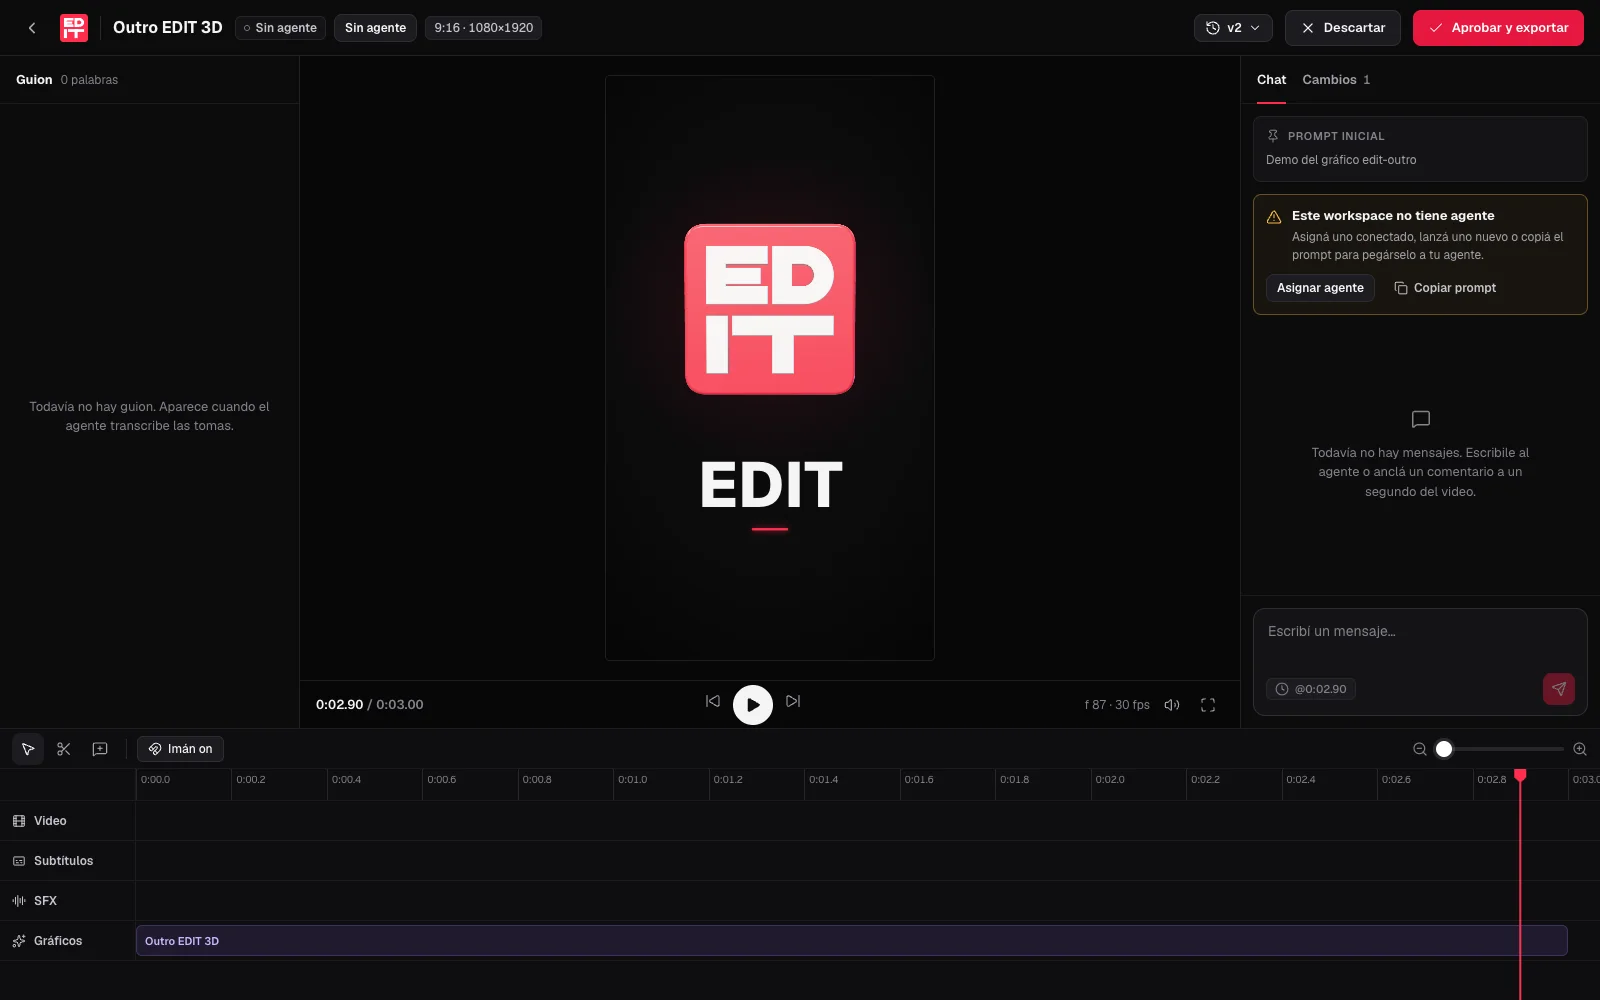Click the Sin agente status badge with circle
Screen dimensions: 1600x1000
[x=280, y=28]
